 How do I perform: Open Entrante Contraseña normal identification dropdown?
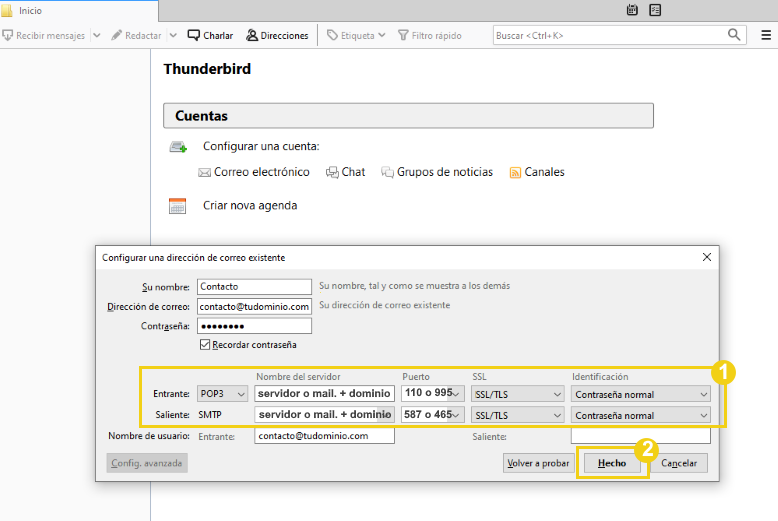click(x=641, y=394)
